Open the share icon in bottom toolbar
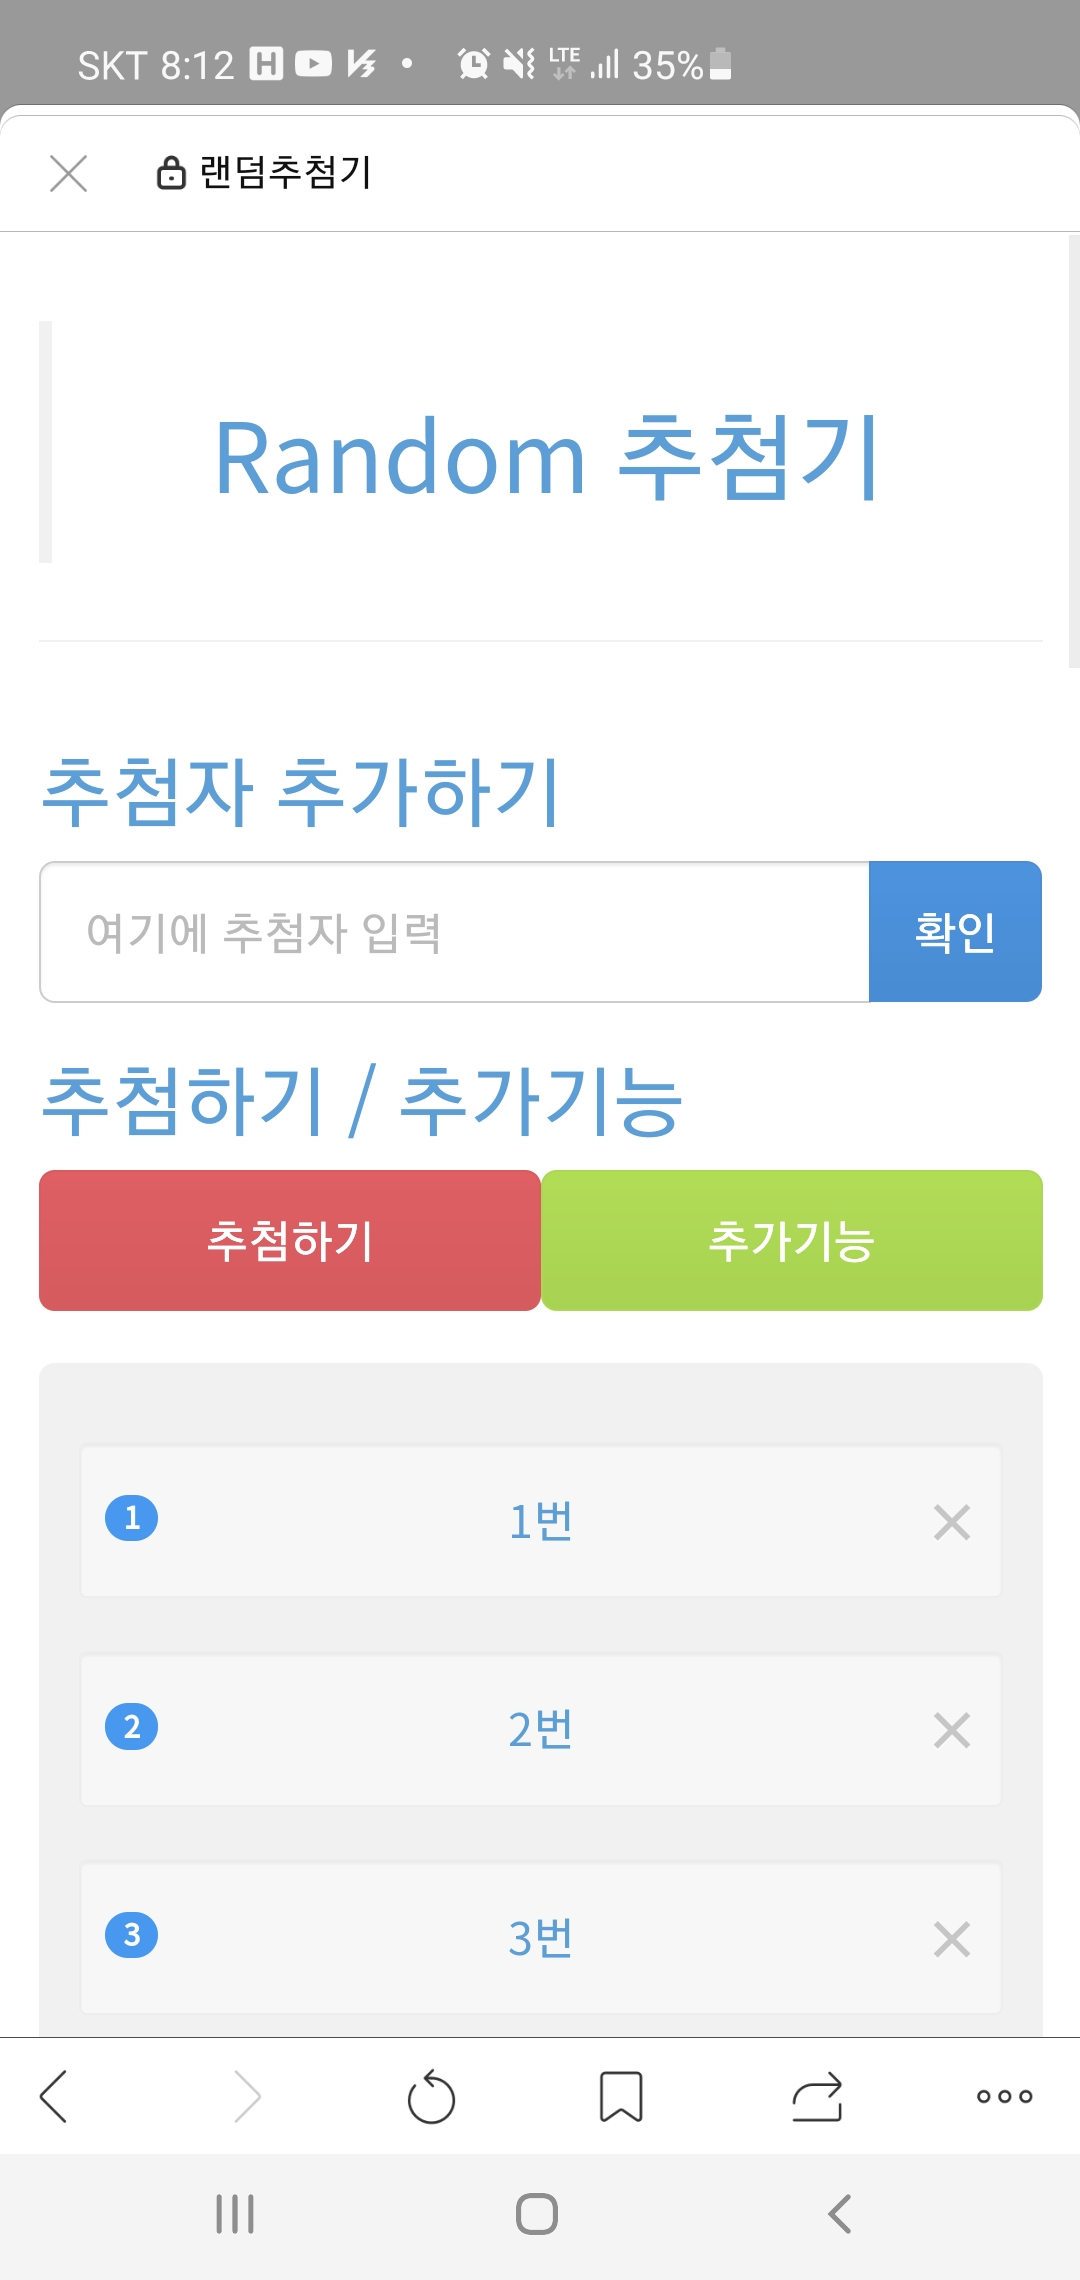Screen dimensions: 1080x2280 point(817,2096)
